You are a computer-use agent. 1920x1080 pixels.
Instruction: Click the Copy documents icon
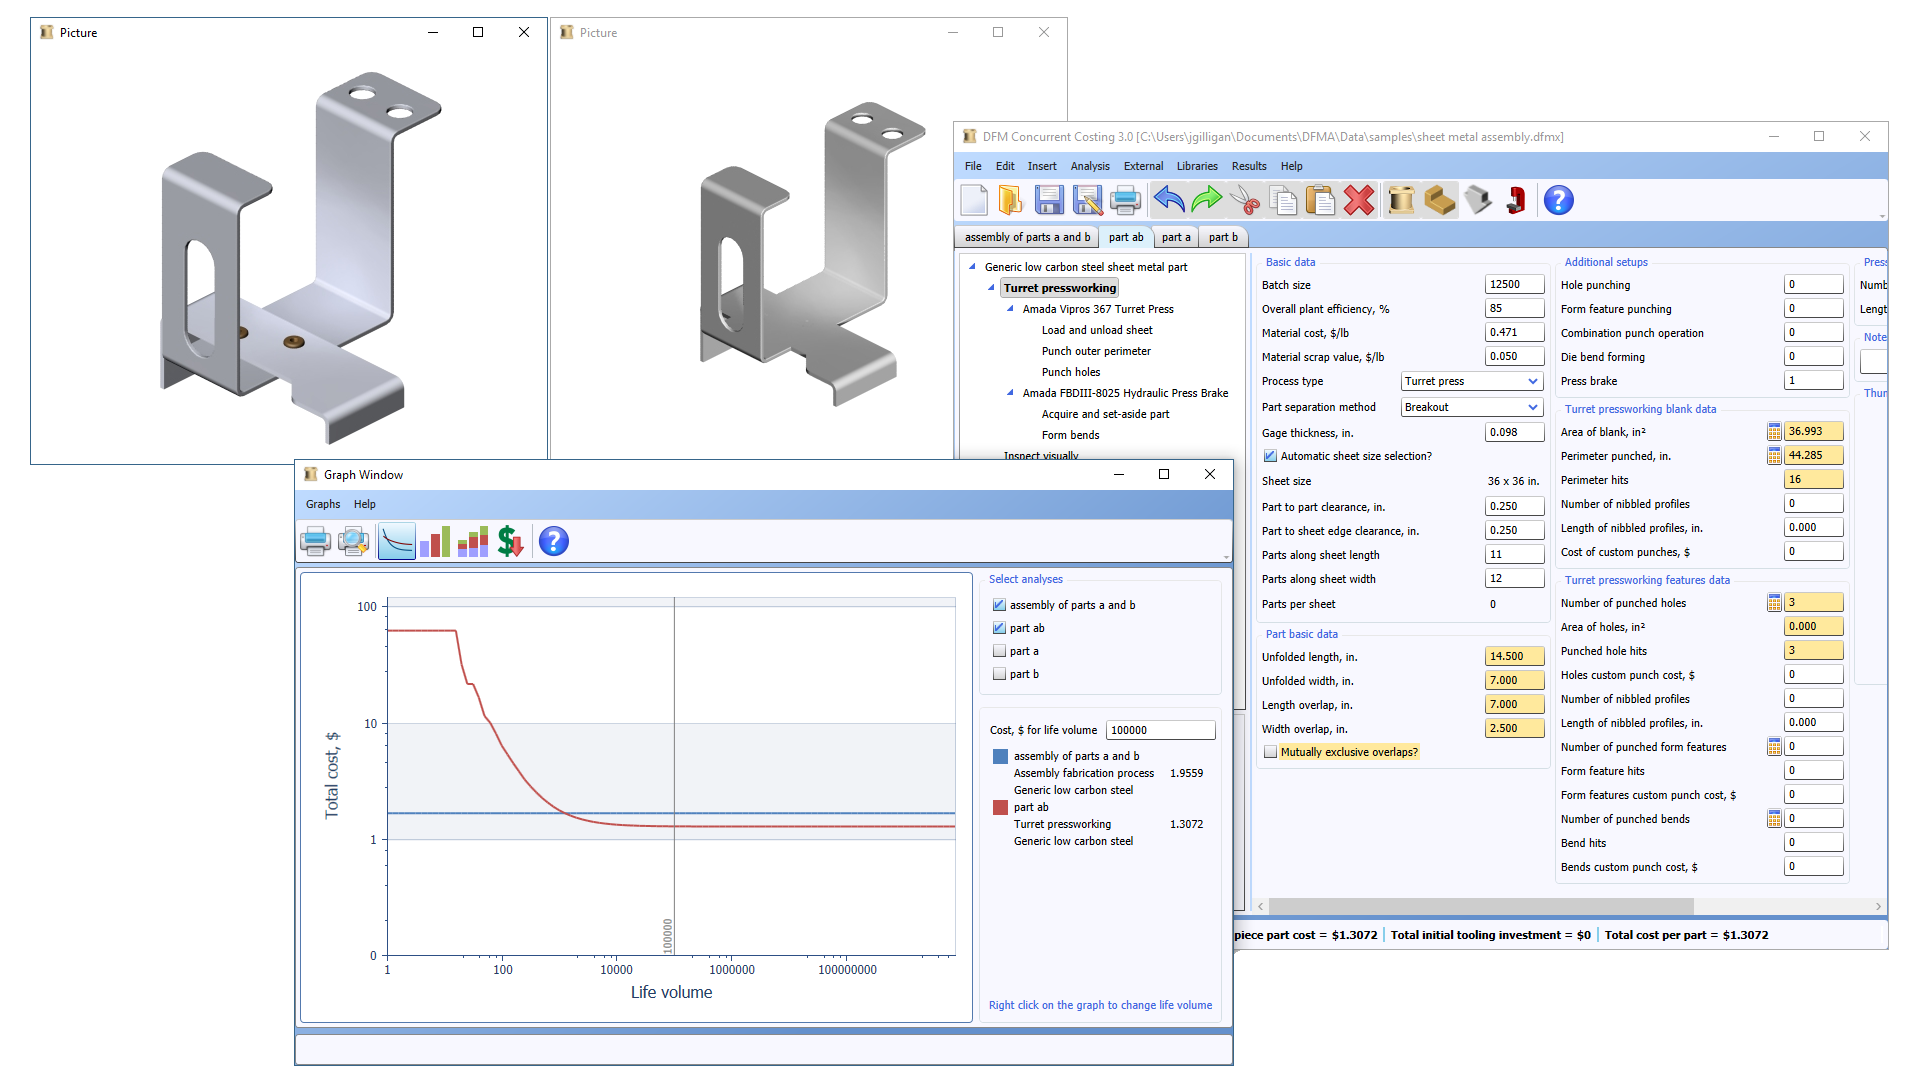[x=1283, y=201]
